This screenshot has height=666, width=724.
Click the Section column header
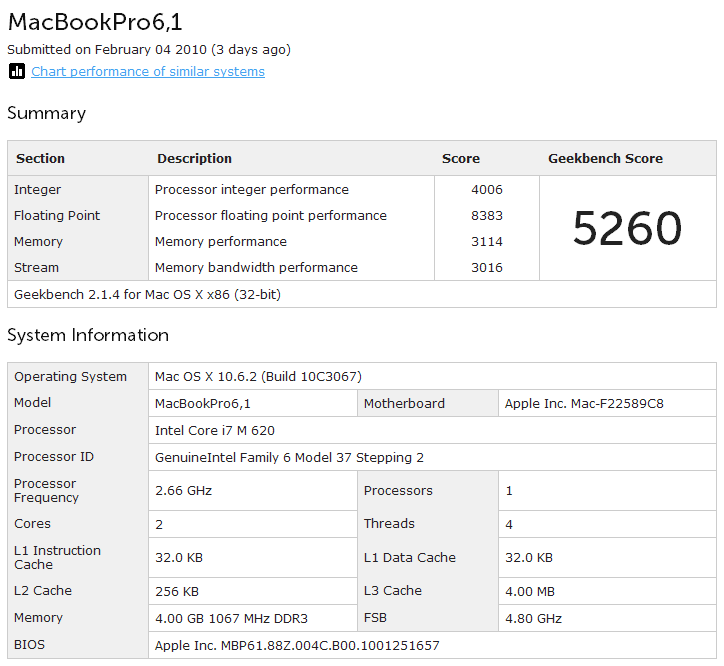(41, 158)
